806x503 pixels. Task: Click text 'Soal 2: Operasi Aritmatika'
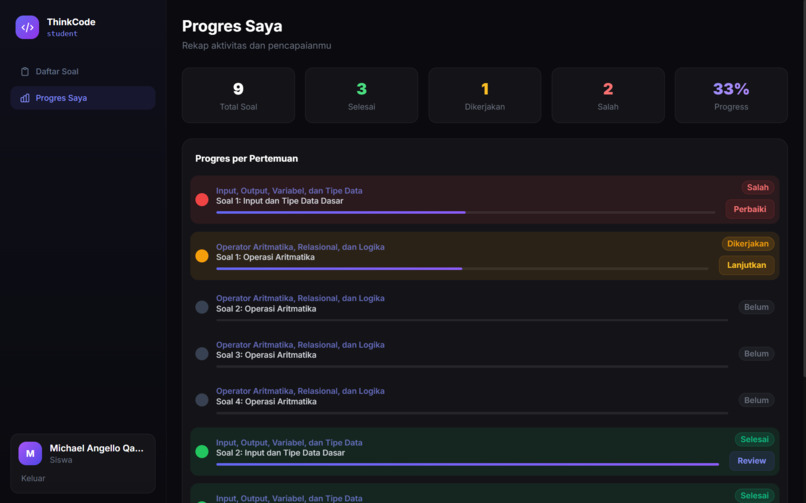(266, 309)
